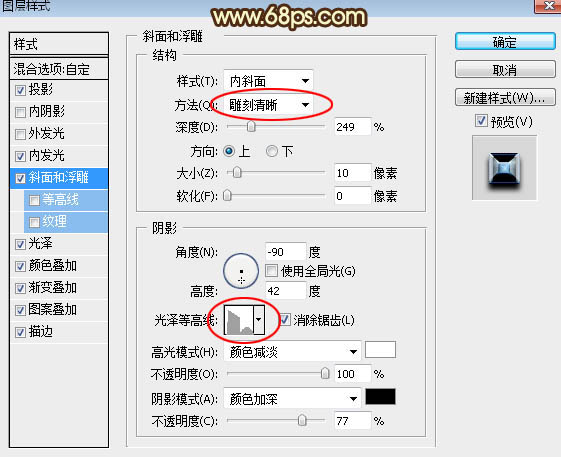Enable the 外发光 outer glow checkbox

click(x=20, y=134)
